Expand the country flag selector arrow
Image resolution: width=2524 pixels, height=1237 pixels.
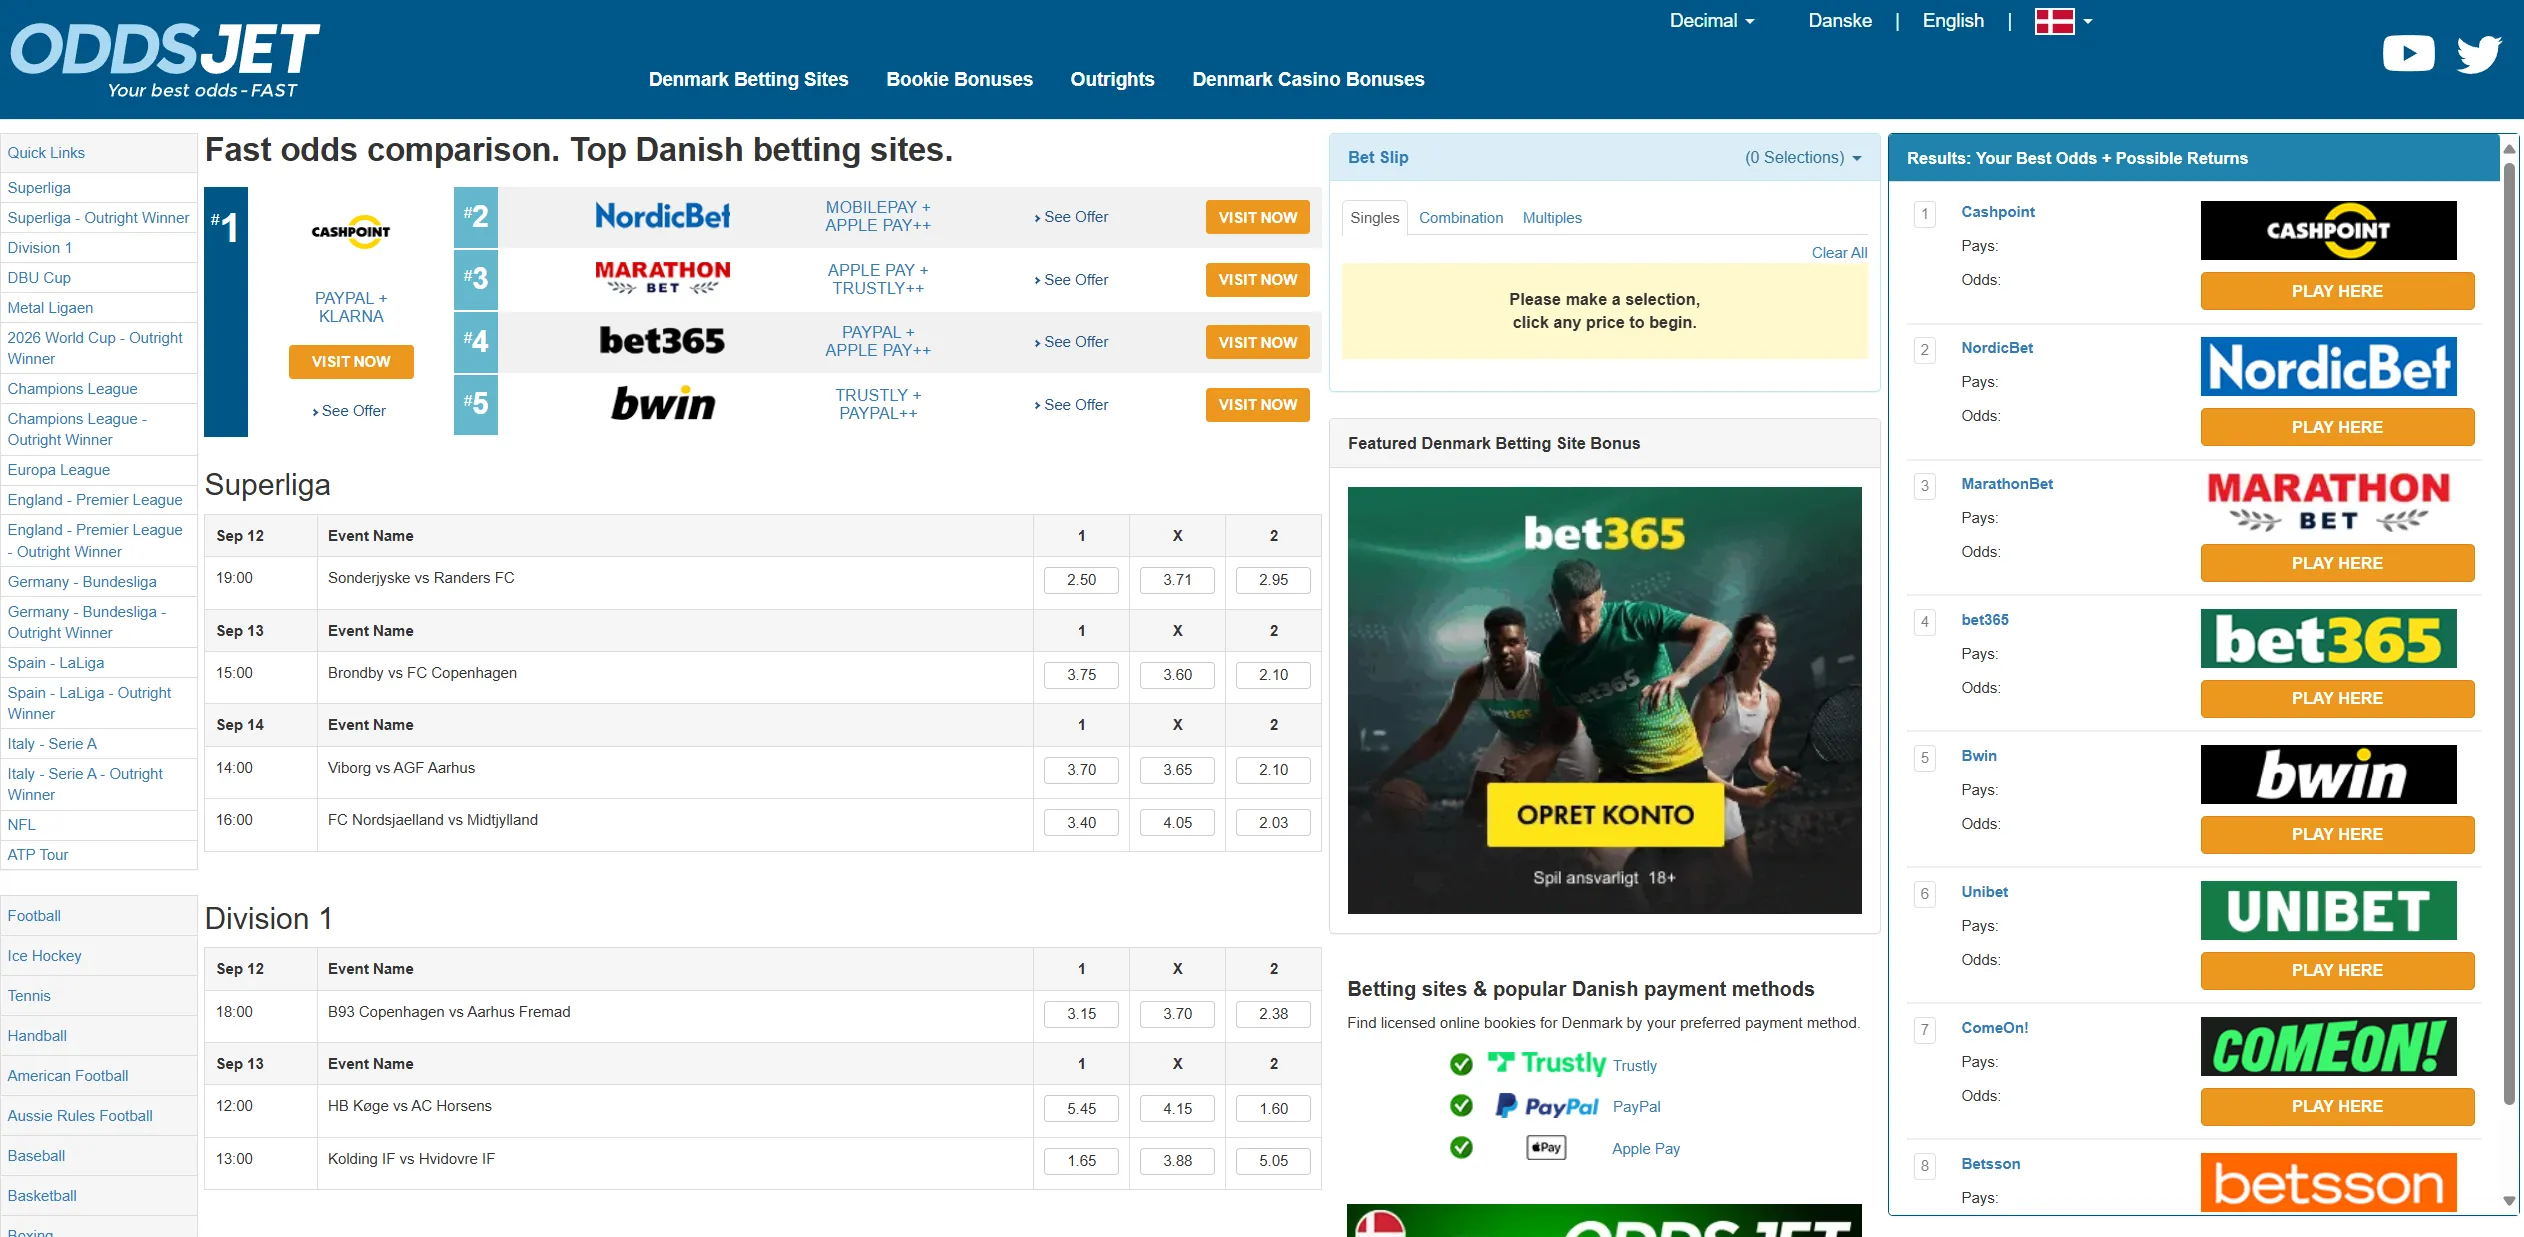(x=2088, y=21)
